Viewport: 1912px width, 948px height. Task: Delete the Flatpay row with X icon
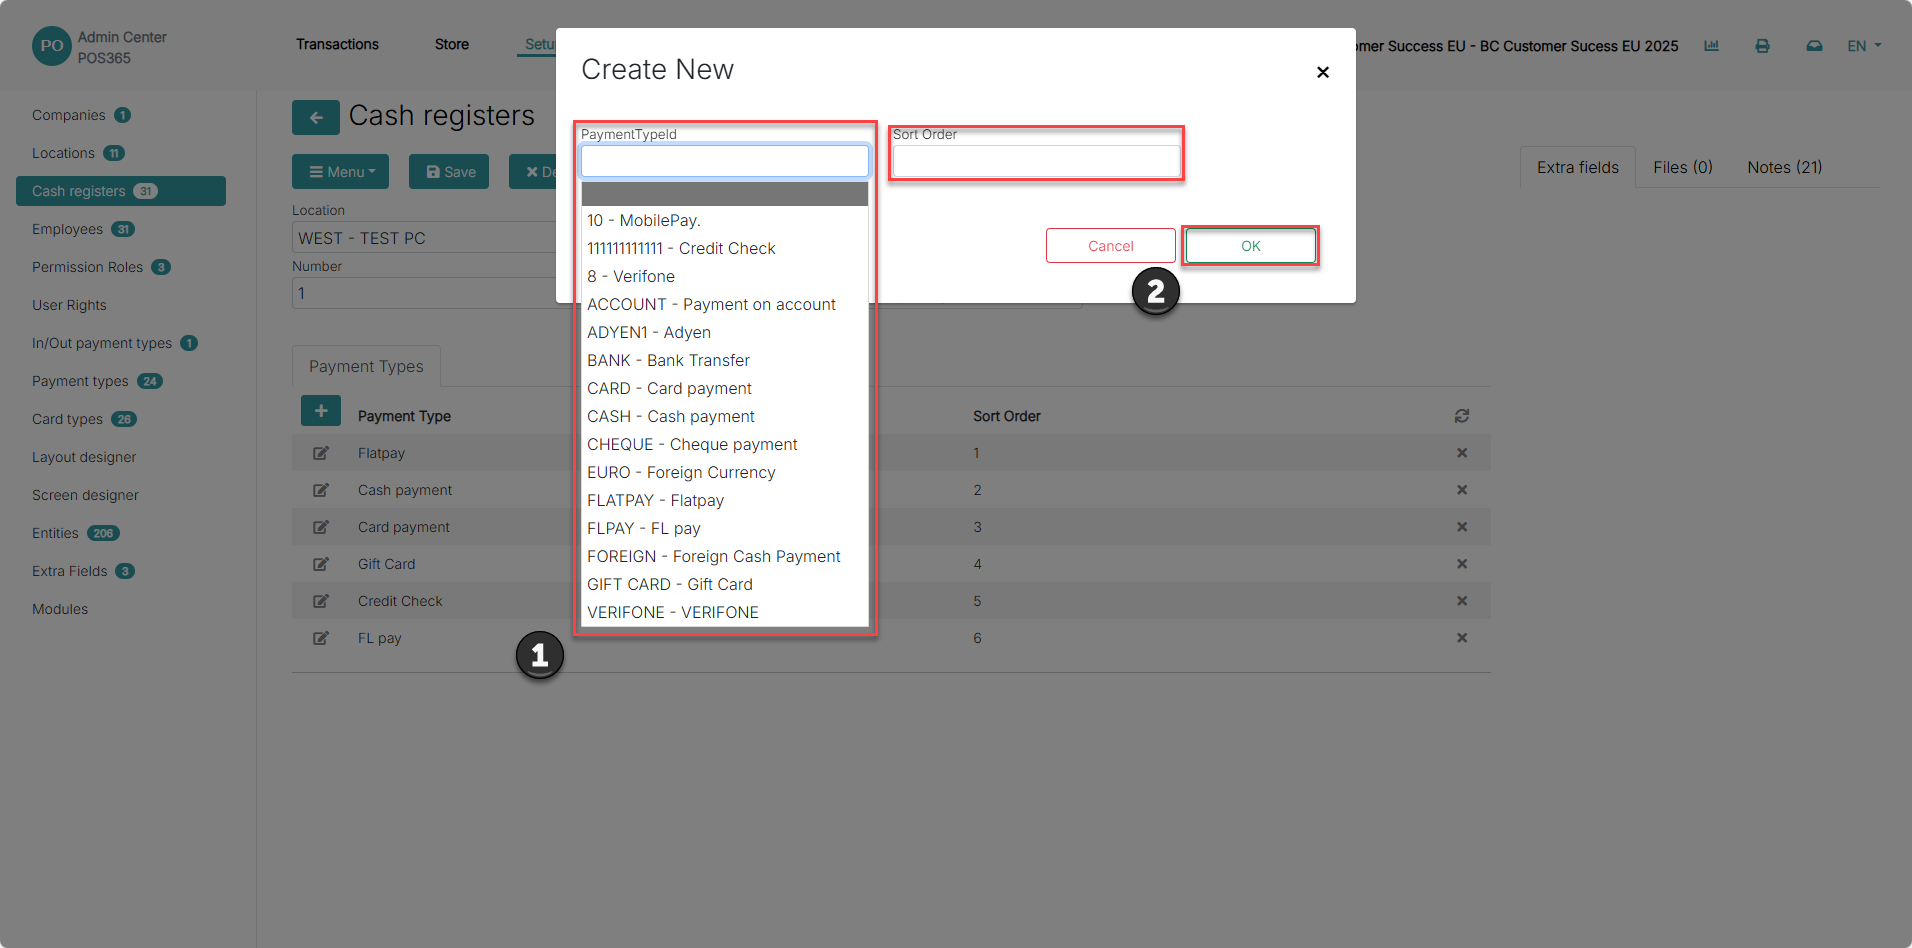point(1462,453)
